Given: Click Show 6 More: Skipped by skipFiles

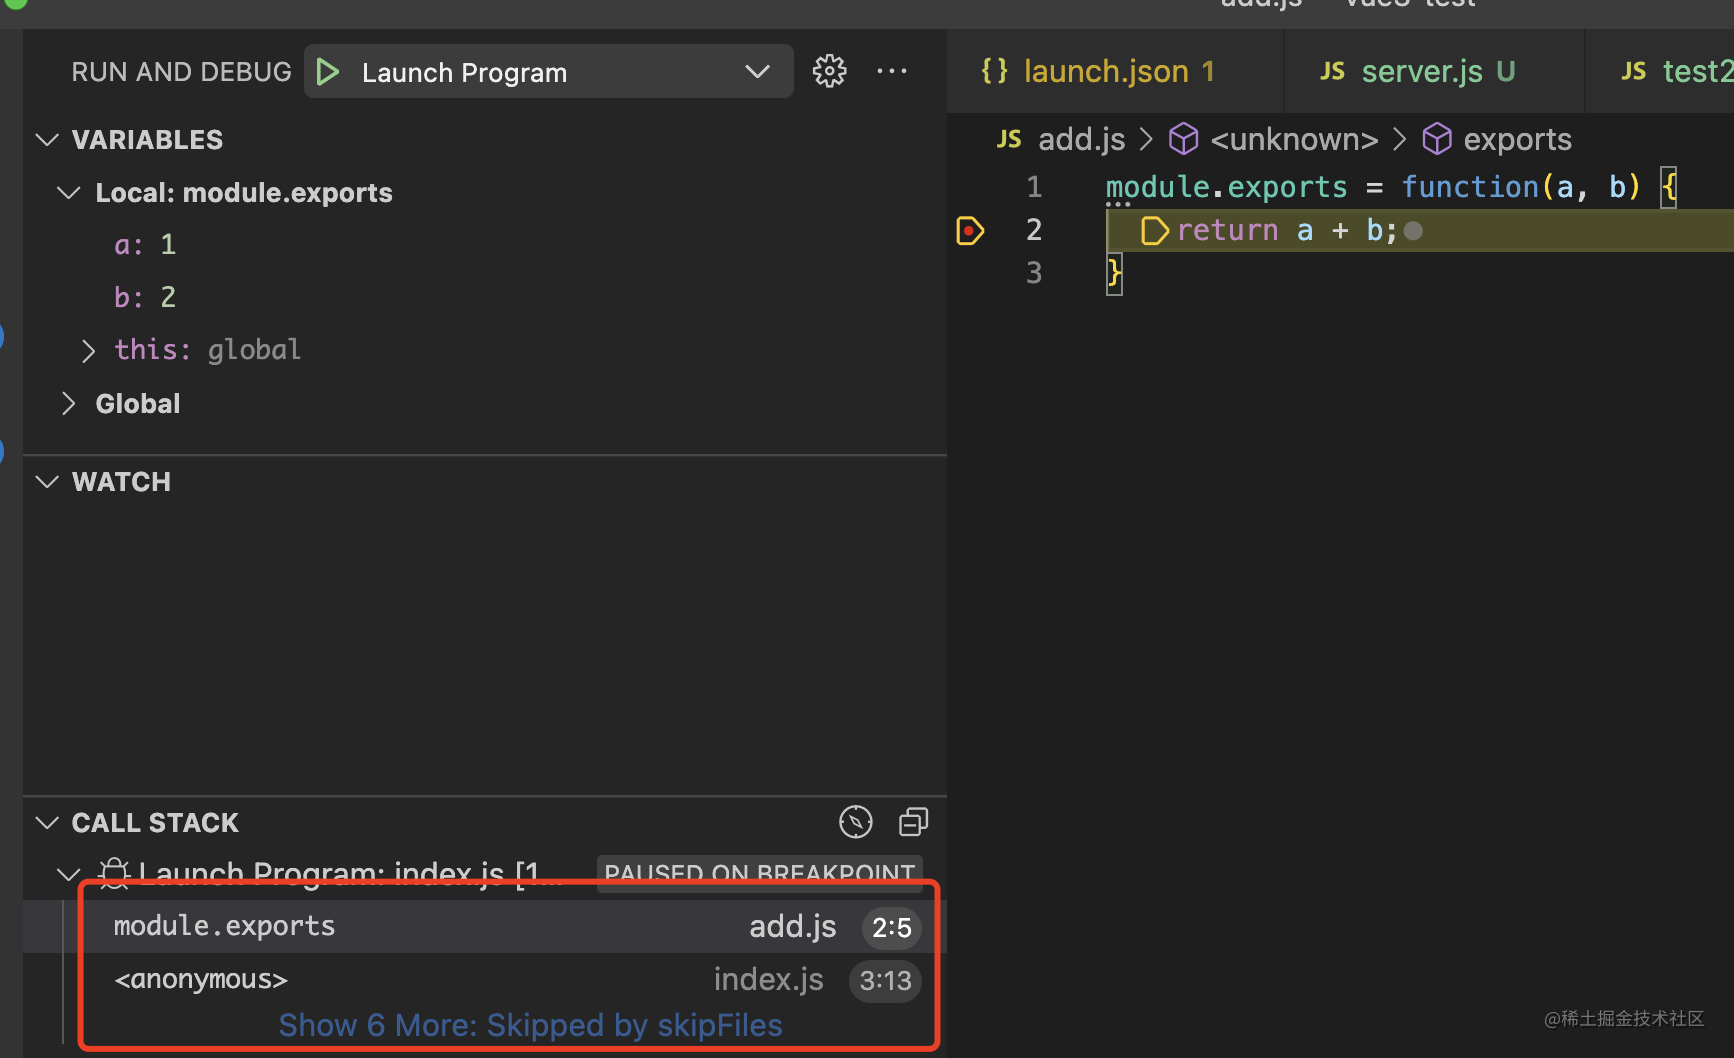Looking at the screenshot, I should 530,1025.
